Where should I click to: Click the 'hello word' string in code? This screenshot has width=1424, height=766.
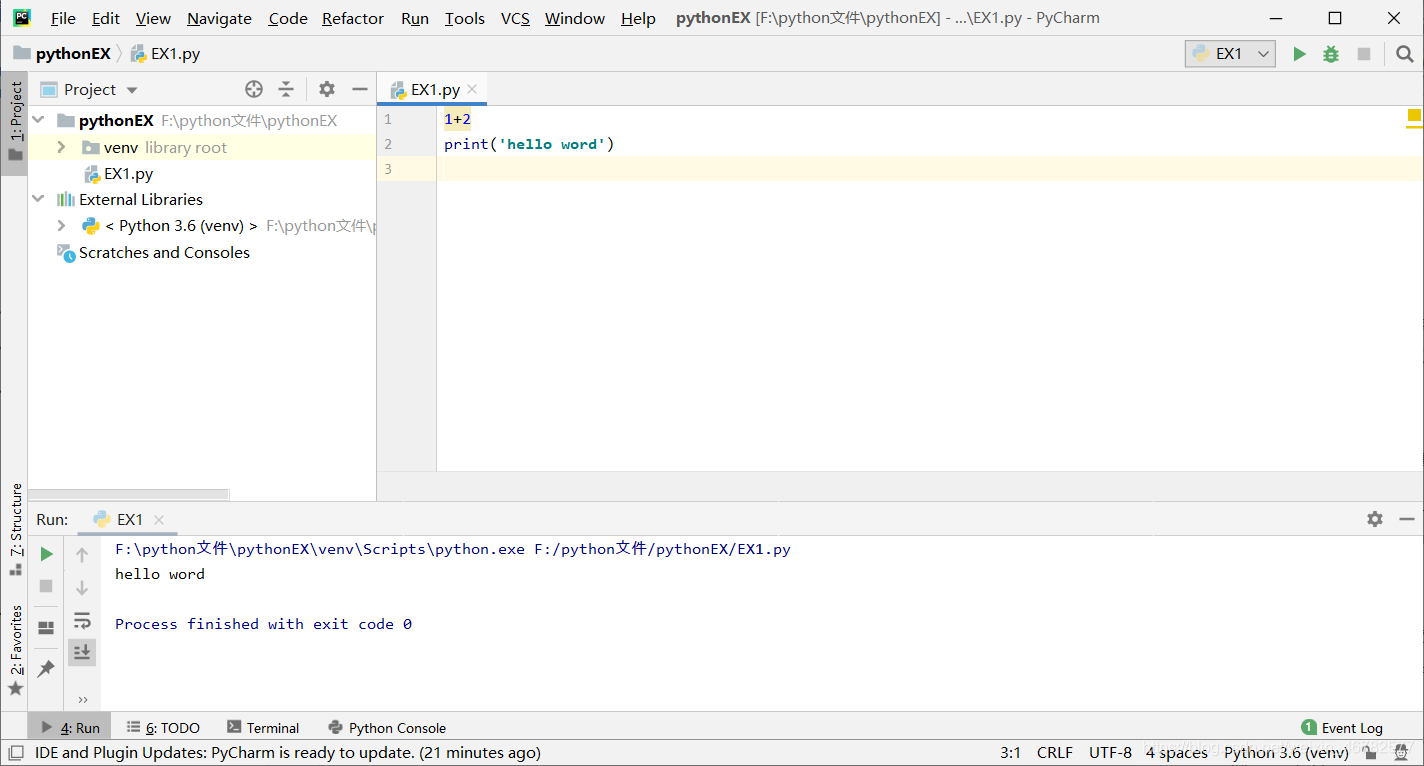pyautogui.click(x=553, y=144)
